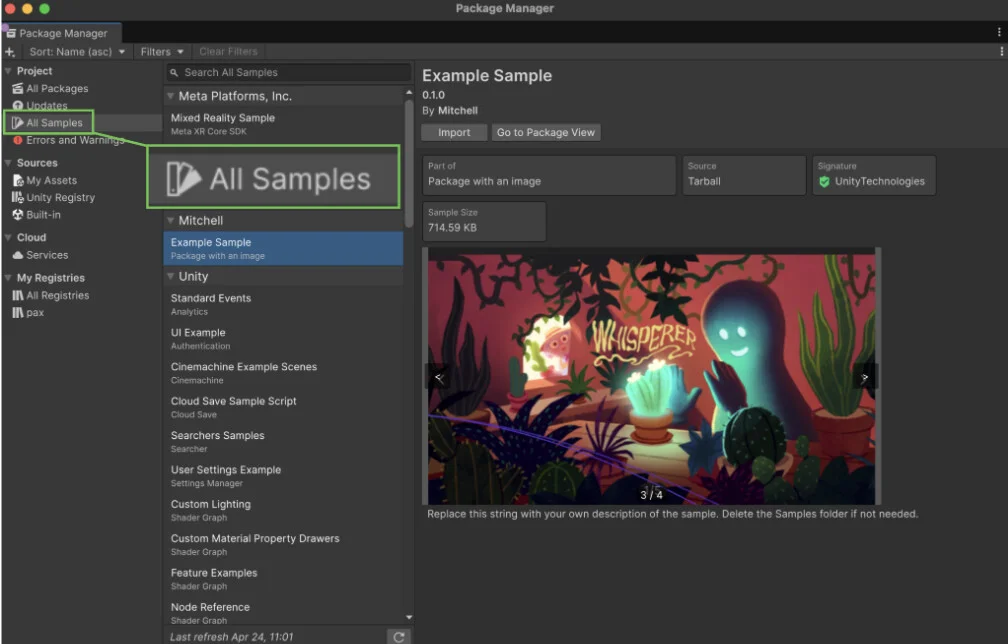Click the sample list scroll down arrow
Image resolution: width=1008 pixels, height=644 pixels.
pyautogui.click(x=409, y=618)
